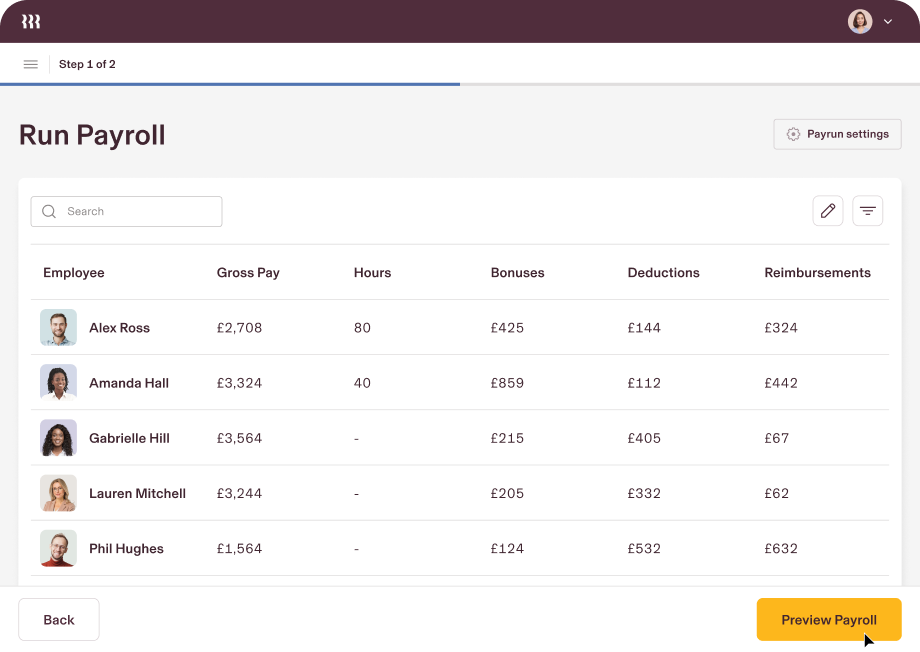Viewport: 920px width, 652px height.
Task: Expand the Payrun settings options
Action: coord(837,133)
